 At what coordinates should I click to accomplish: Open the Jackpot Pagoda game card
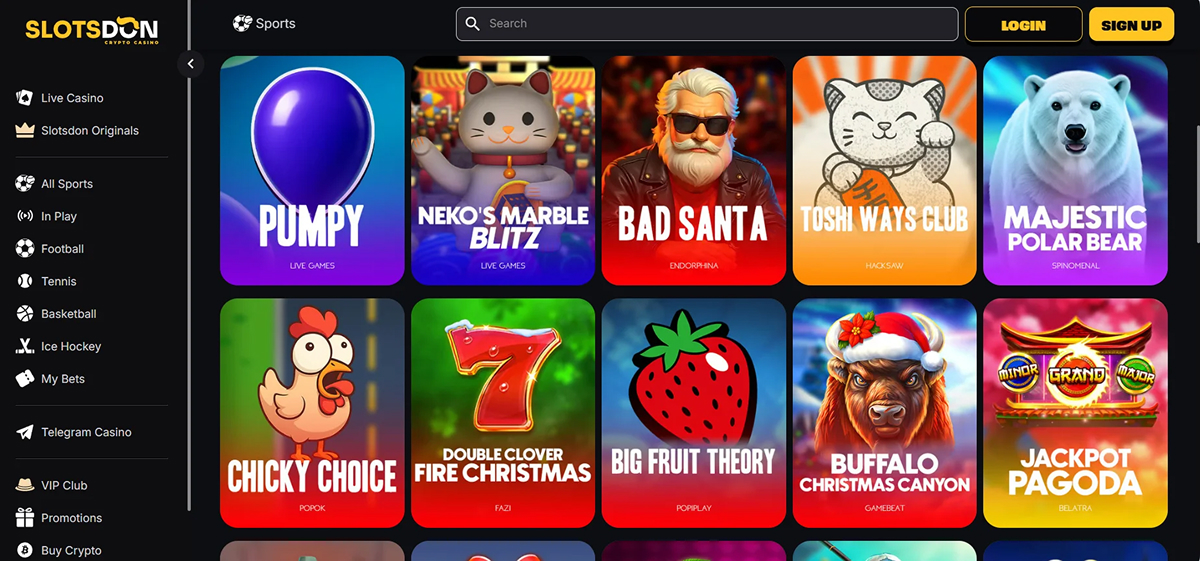pos(1075,413)
